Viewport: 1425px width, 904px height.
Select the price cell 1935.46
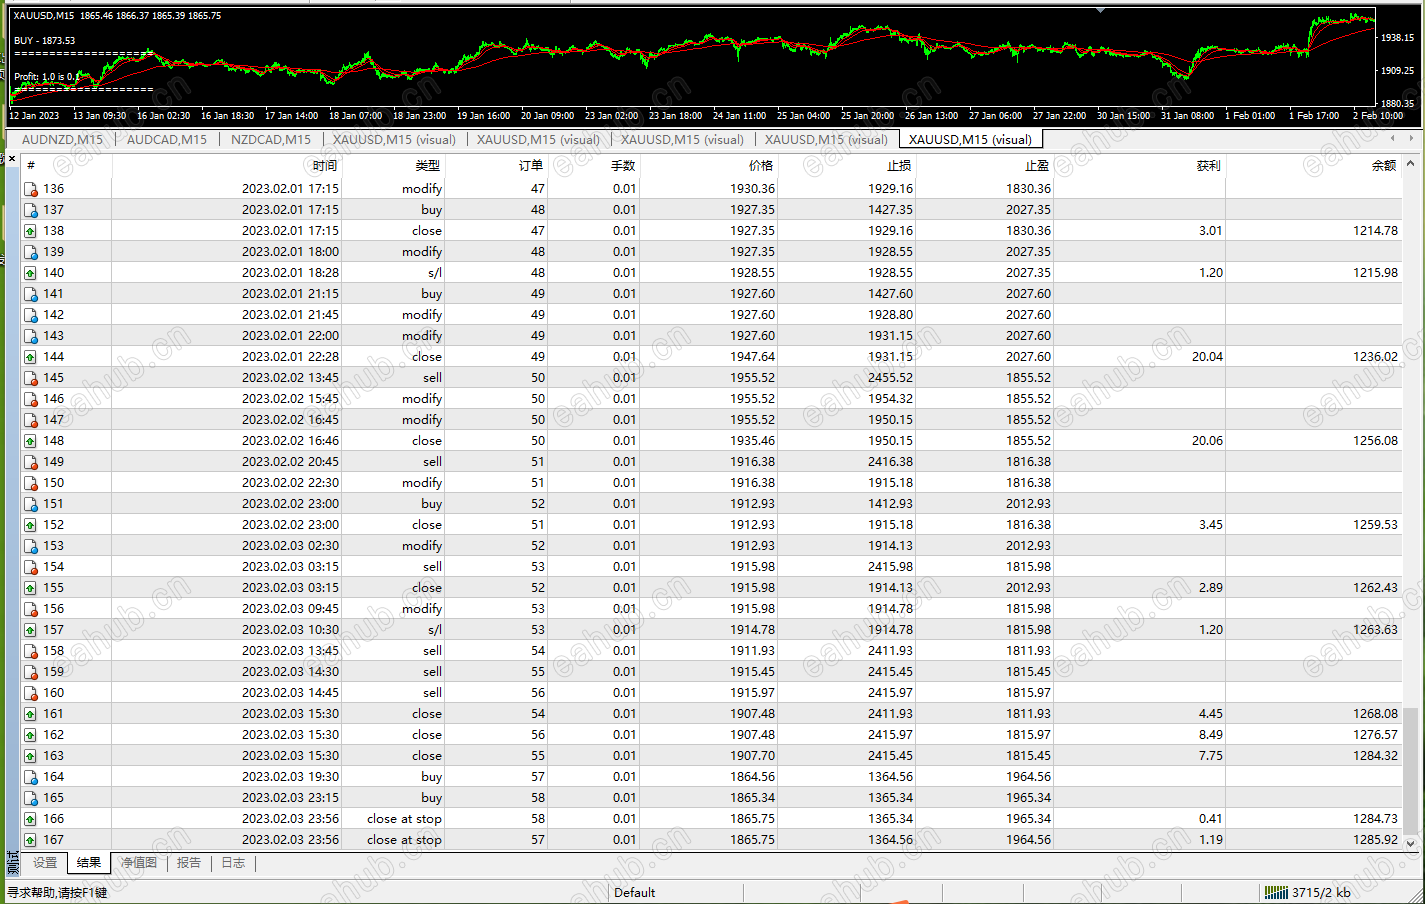[x=752, y=441]
